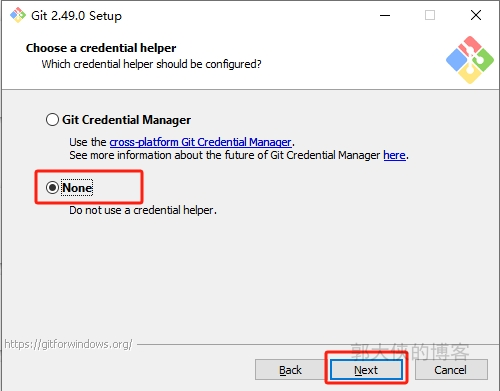The image size is (500, 391).
Task: Click the 'Choose a credential helper' heading
Action: 101,48
